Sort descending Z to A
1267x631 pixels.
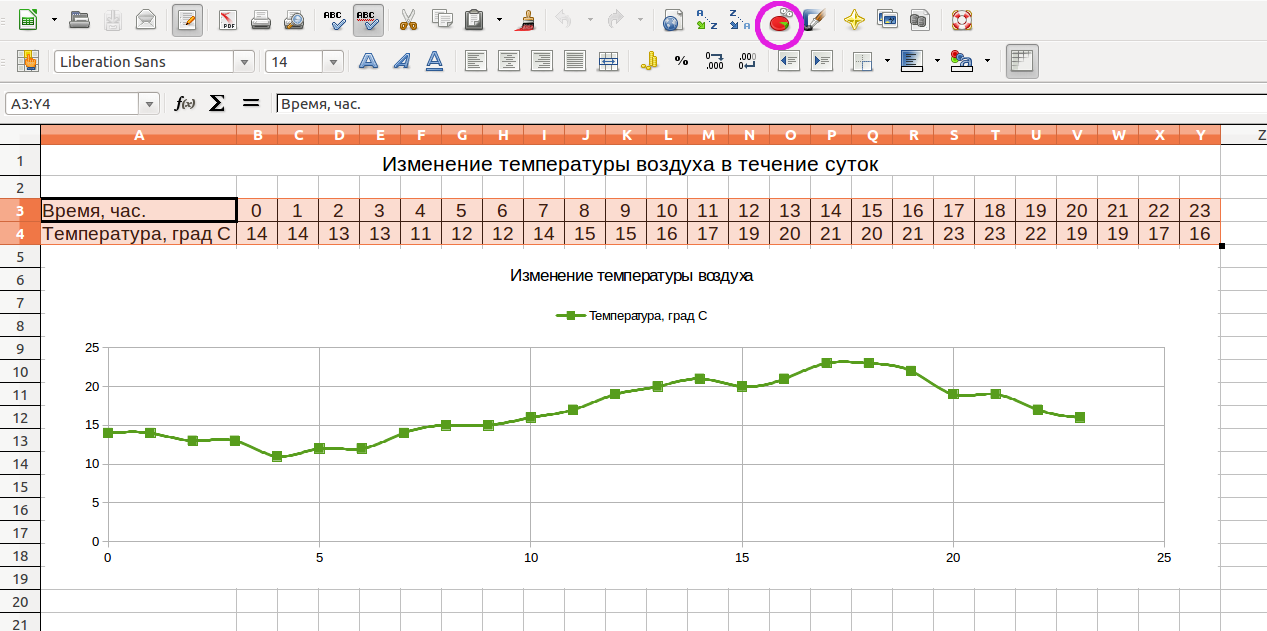point(739,19)
